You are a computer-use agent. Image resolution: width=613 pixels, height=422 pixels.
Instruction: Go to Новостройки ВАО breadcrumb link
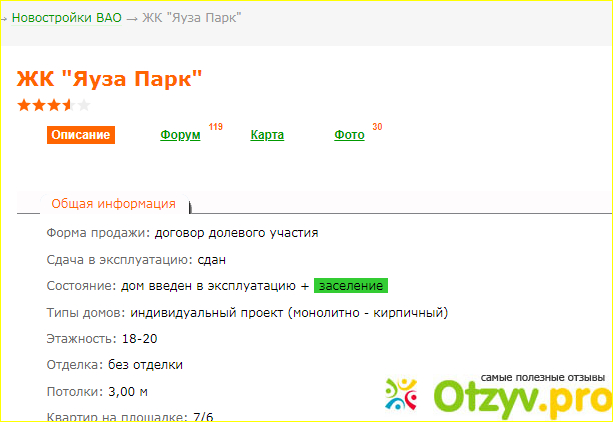(66, 18)
